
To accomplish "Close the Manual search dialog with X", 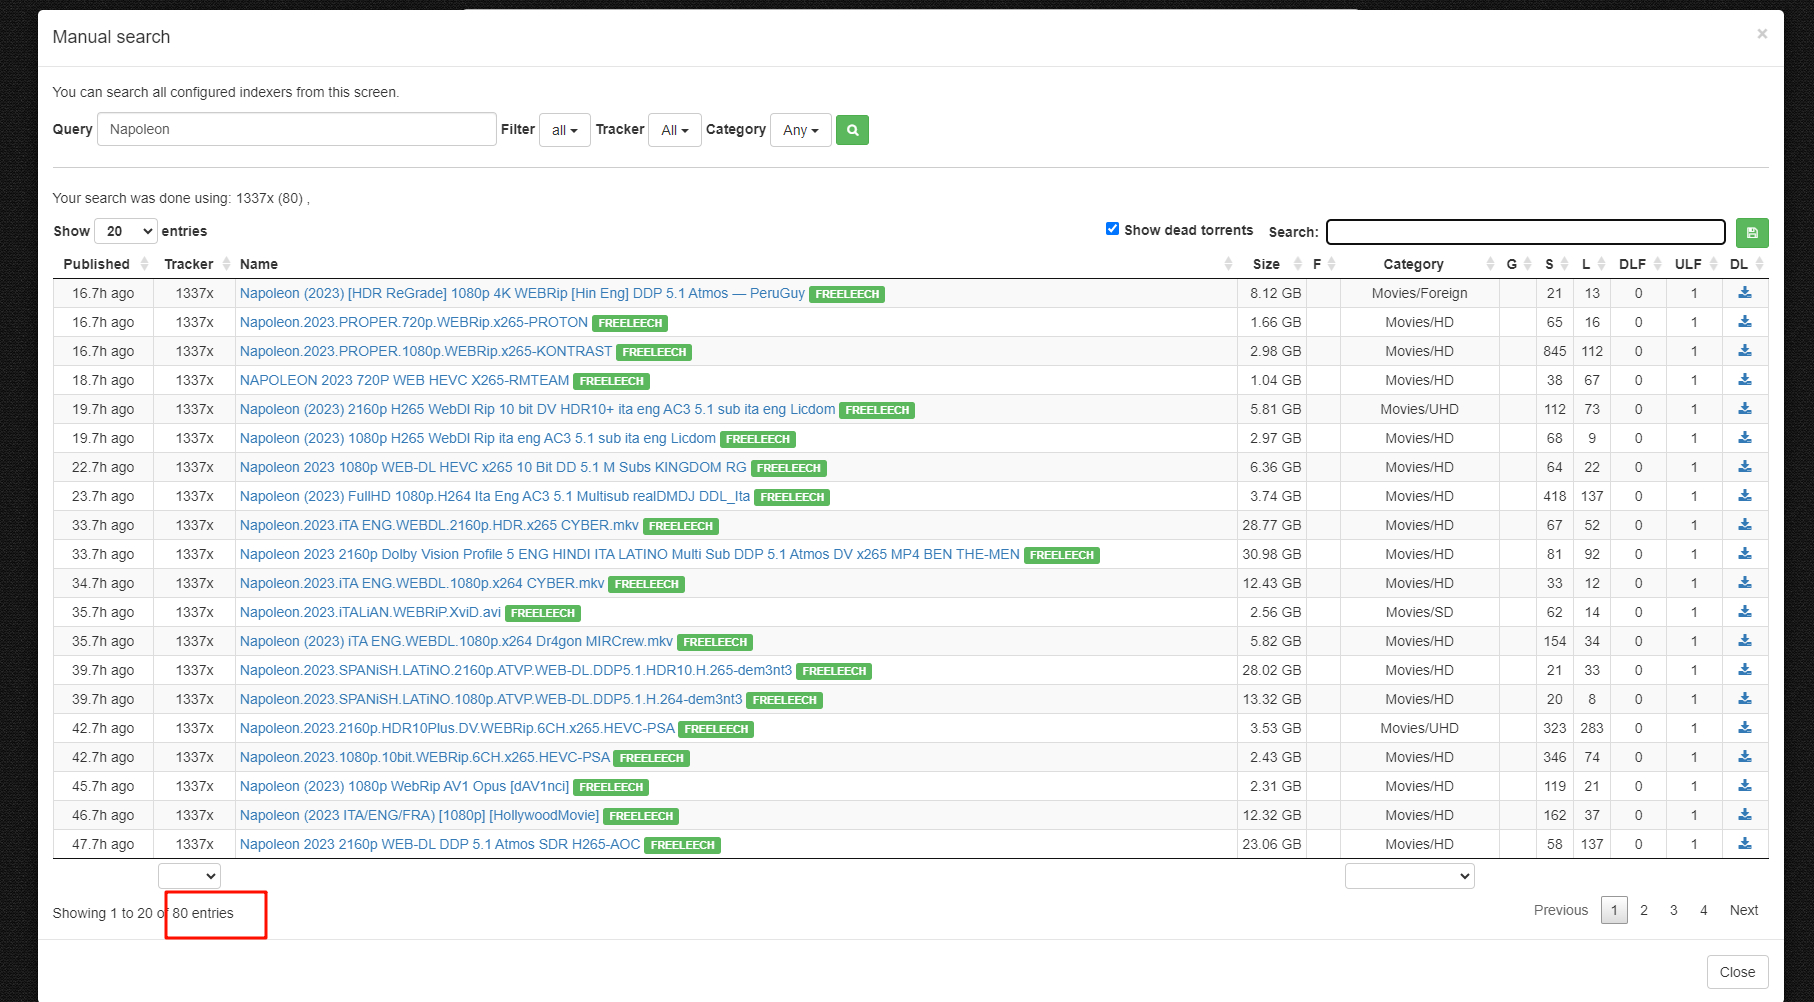I will coord(1762,34).
